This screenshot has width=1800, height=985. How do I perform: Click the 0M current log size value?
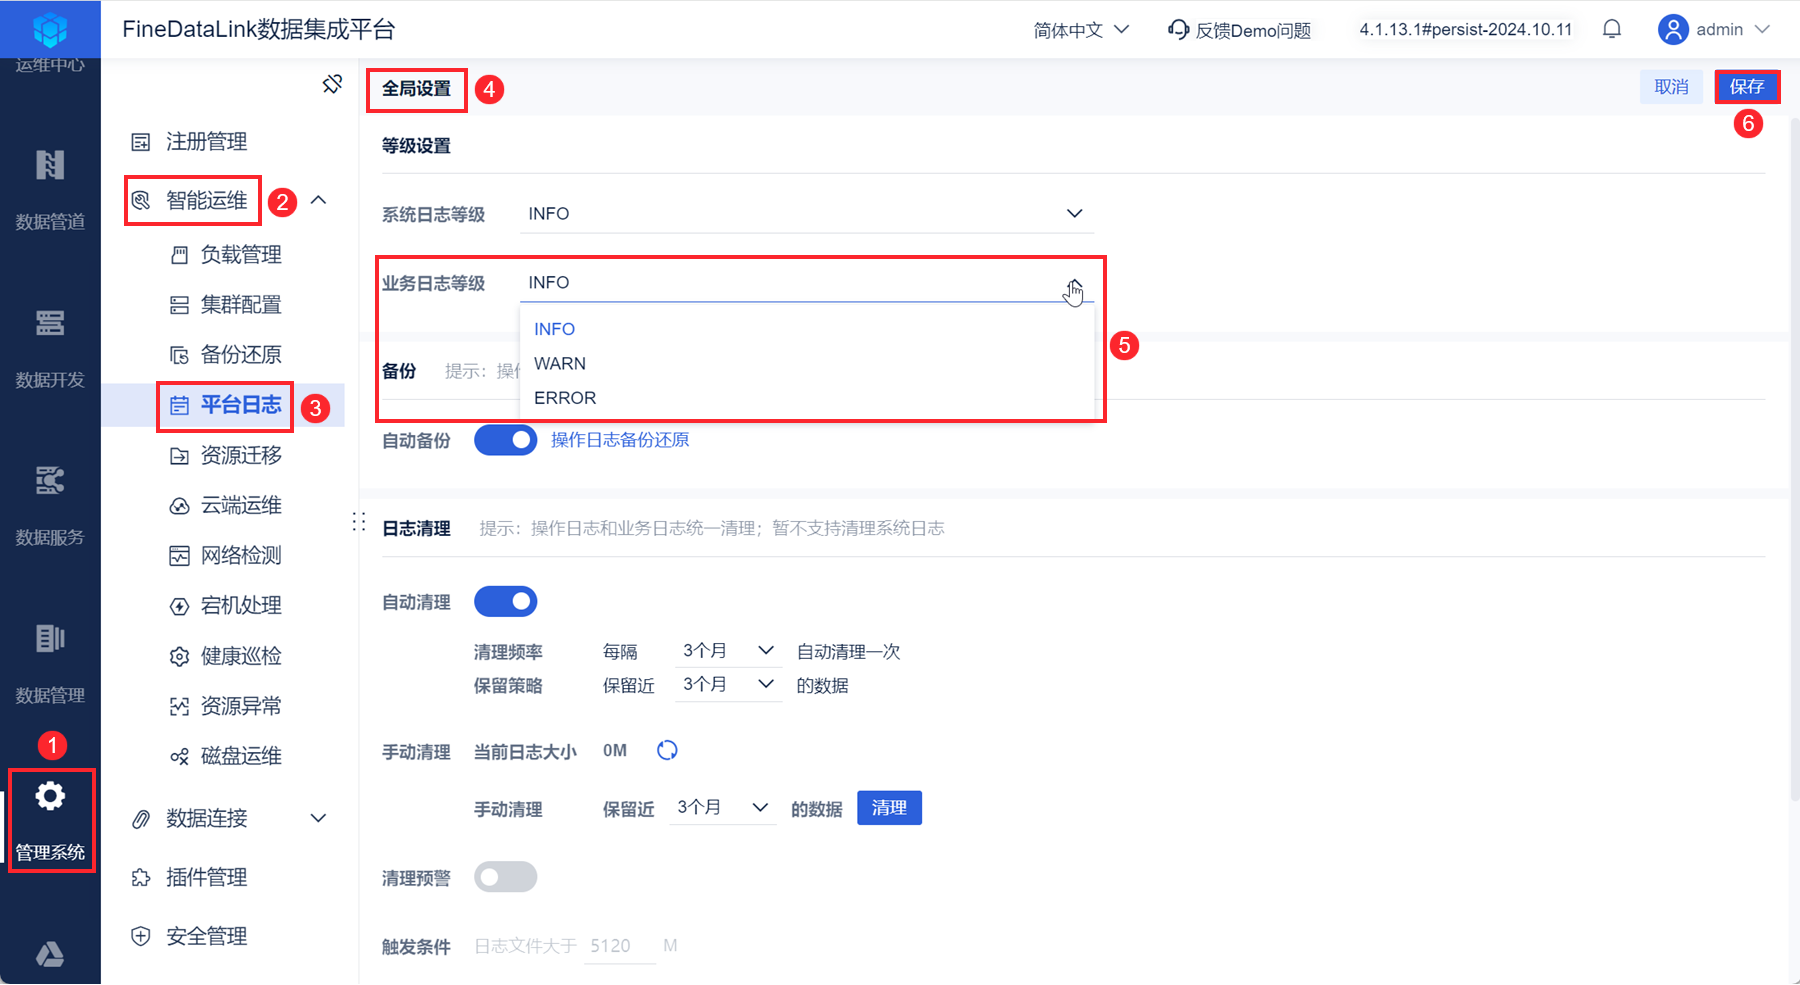pyautogui.click(x=615, y=750)
